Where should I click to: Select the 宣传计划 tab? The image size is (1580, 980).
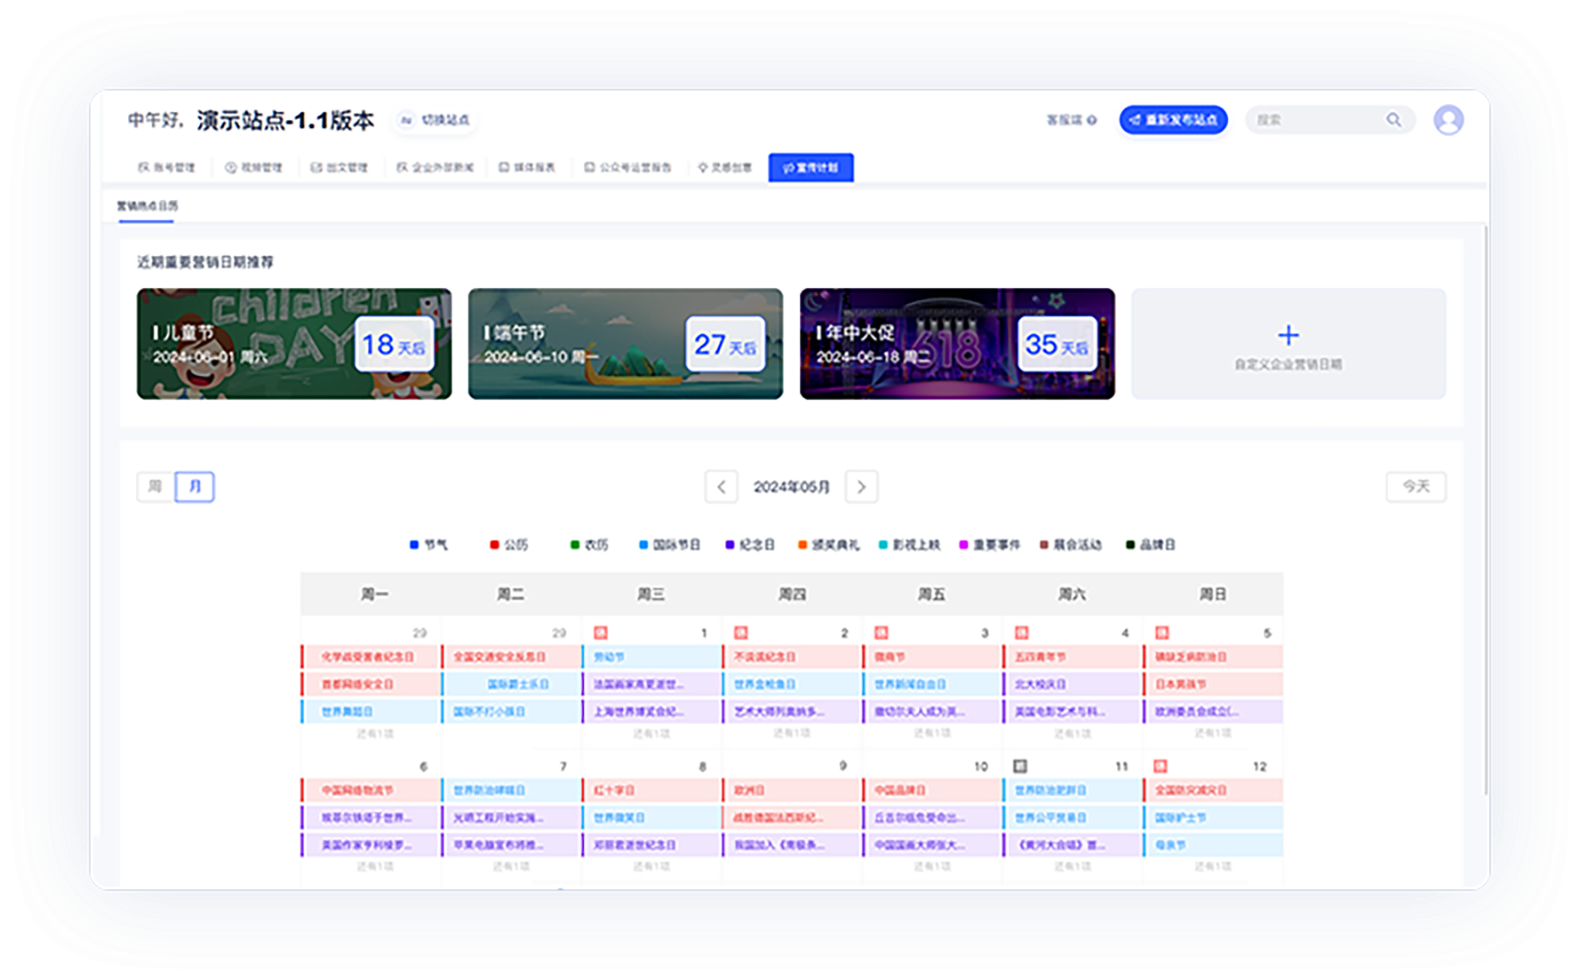point(810,168)
